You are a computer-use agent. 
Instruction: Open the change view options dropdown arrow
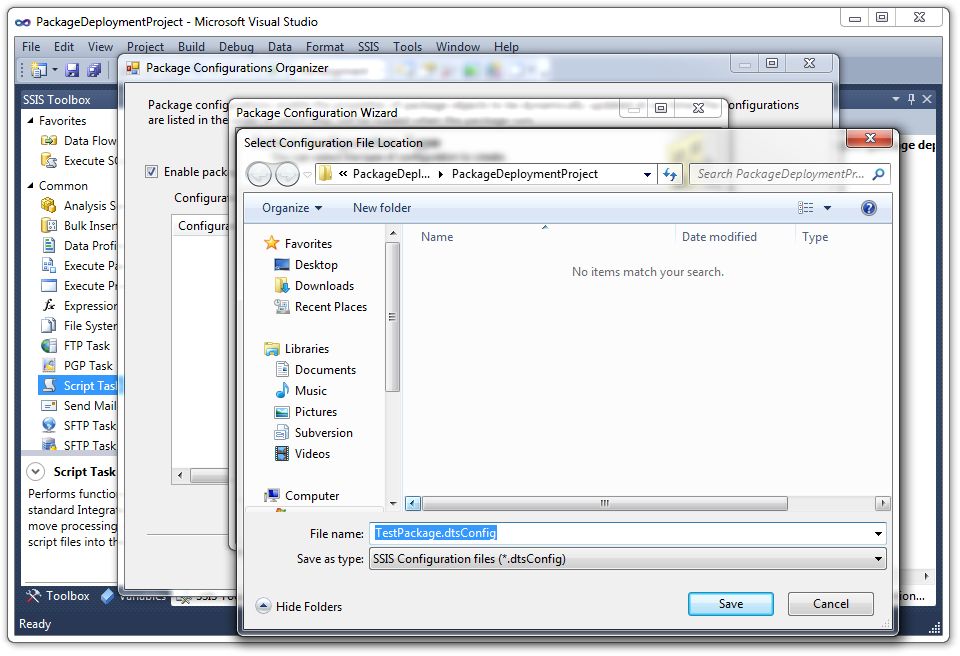[827, 208]
